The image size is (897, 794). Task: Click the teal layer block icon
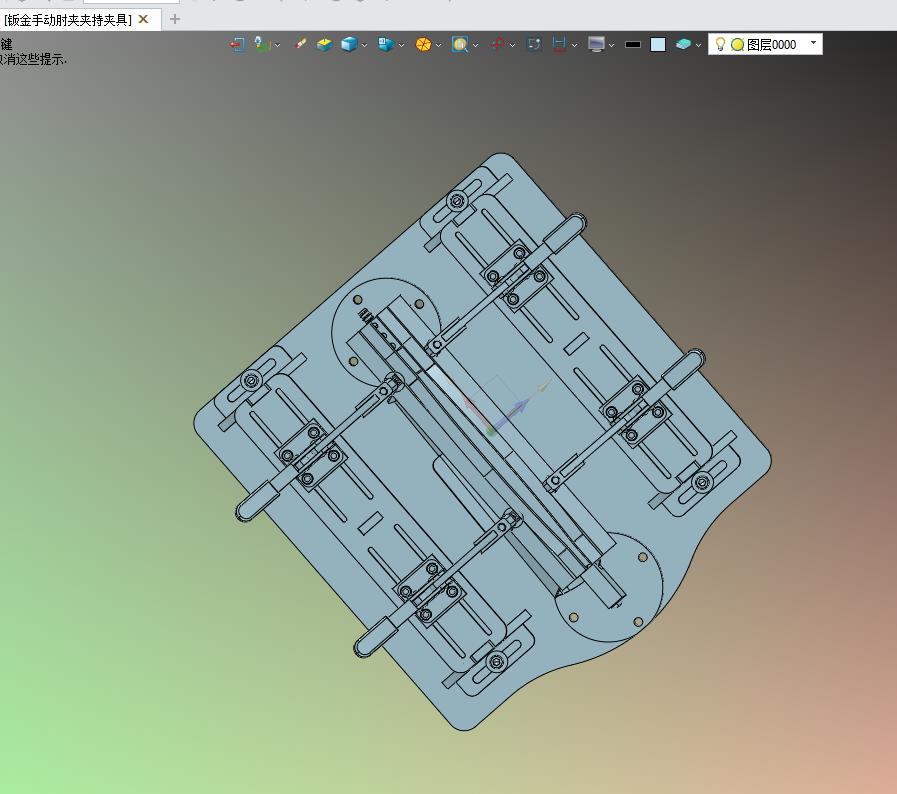coord(683,44)
